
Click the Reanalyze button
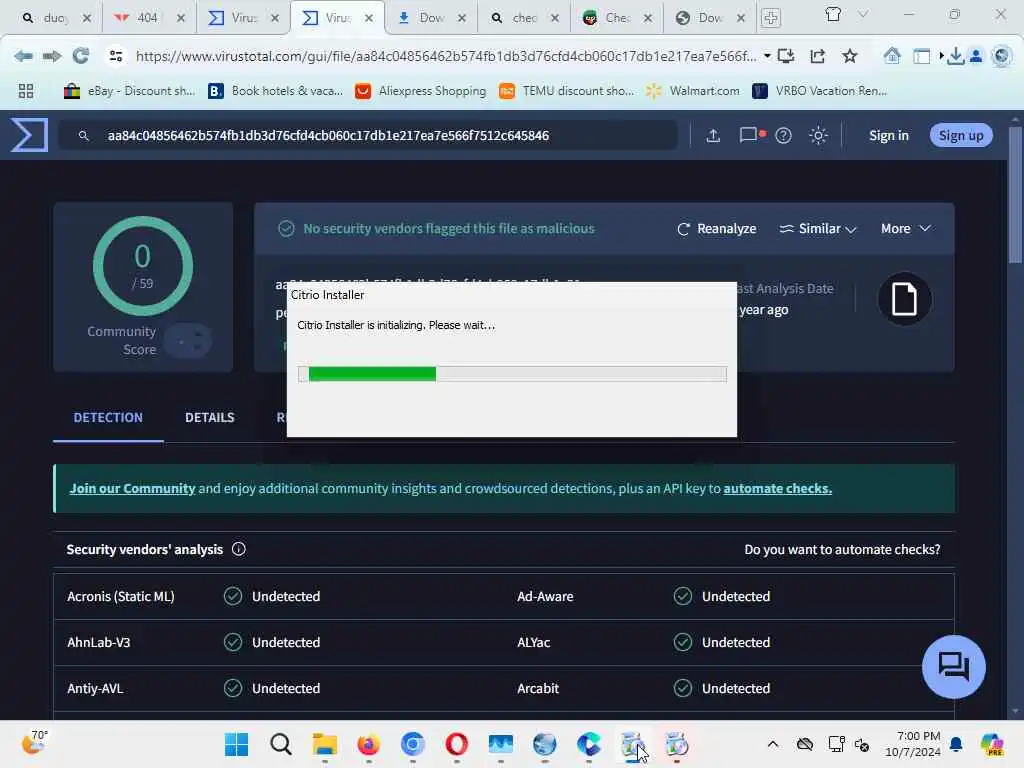tap(717, 229)
